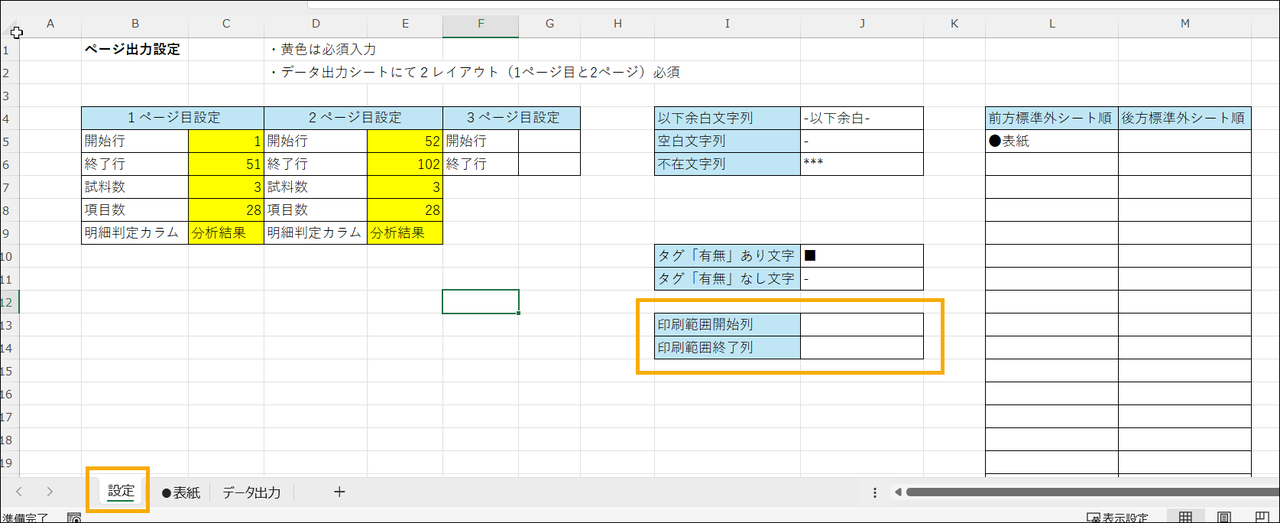Viewport: 1280px width, 523px height.
Task: Click the ページ出力設定 title cell
Action: click(133, 49)
